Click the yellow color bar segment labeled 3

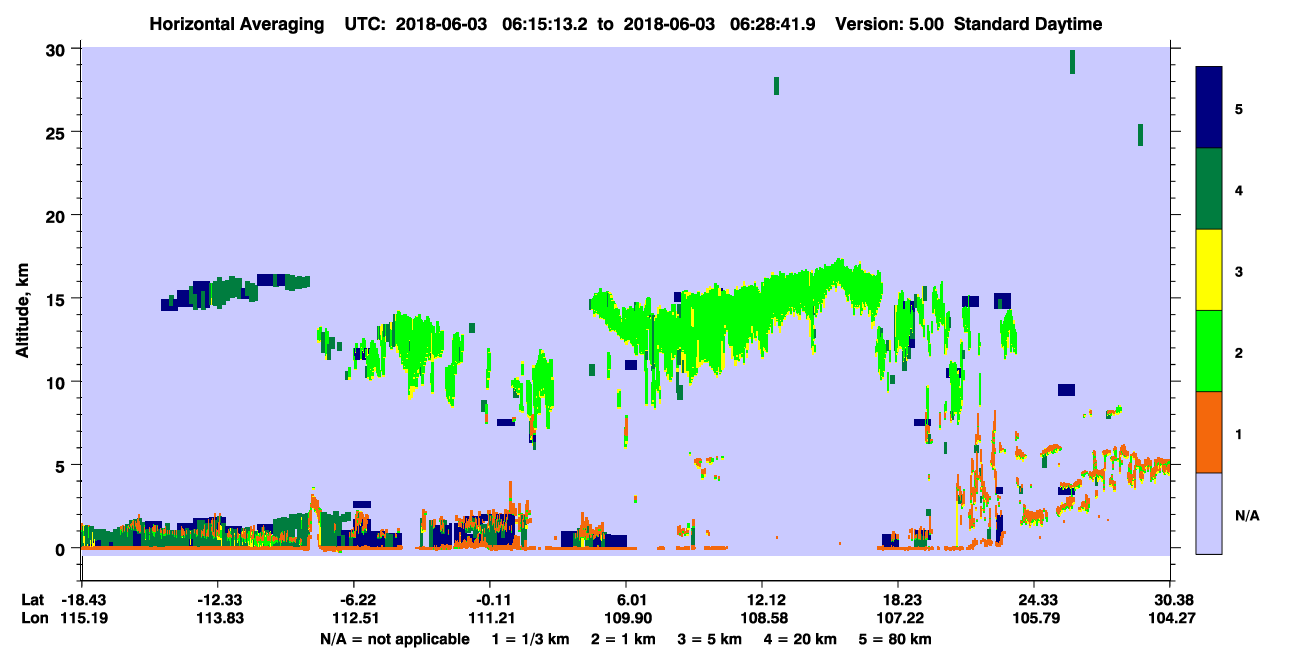[1209, 270]
